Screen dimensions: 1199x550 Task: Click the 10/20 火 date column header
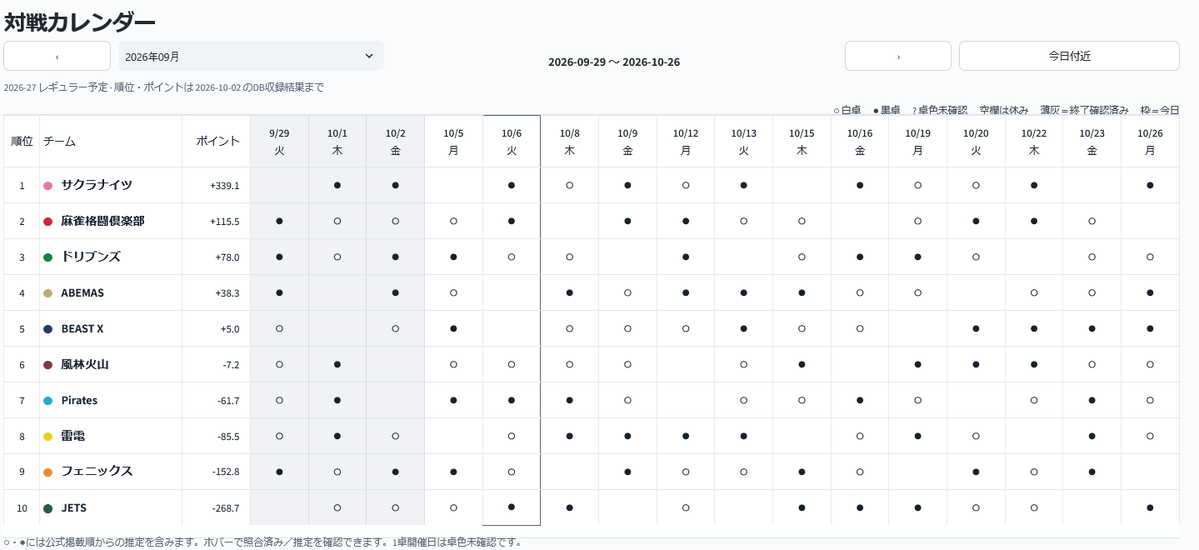pos(976,142)
